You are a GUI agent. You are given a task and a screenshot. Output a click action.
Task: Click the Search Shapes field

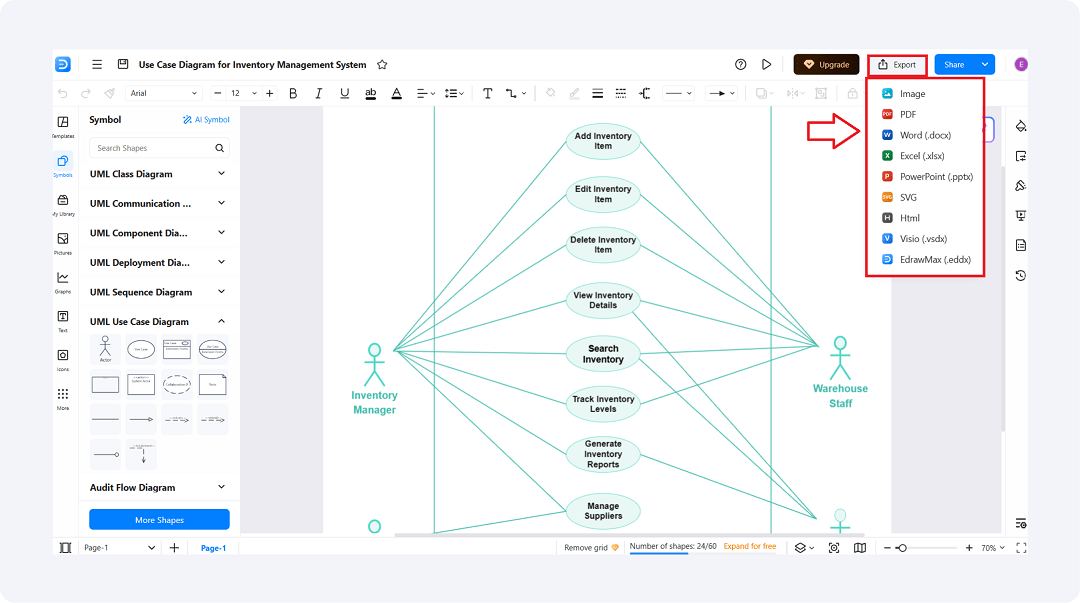(x=159, y=147)
